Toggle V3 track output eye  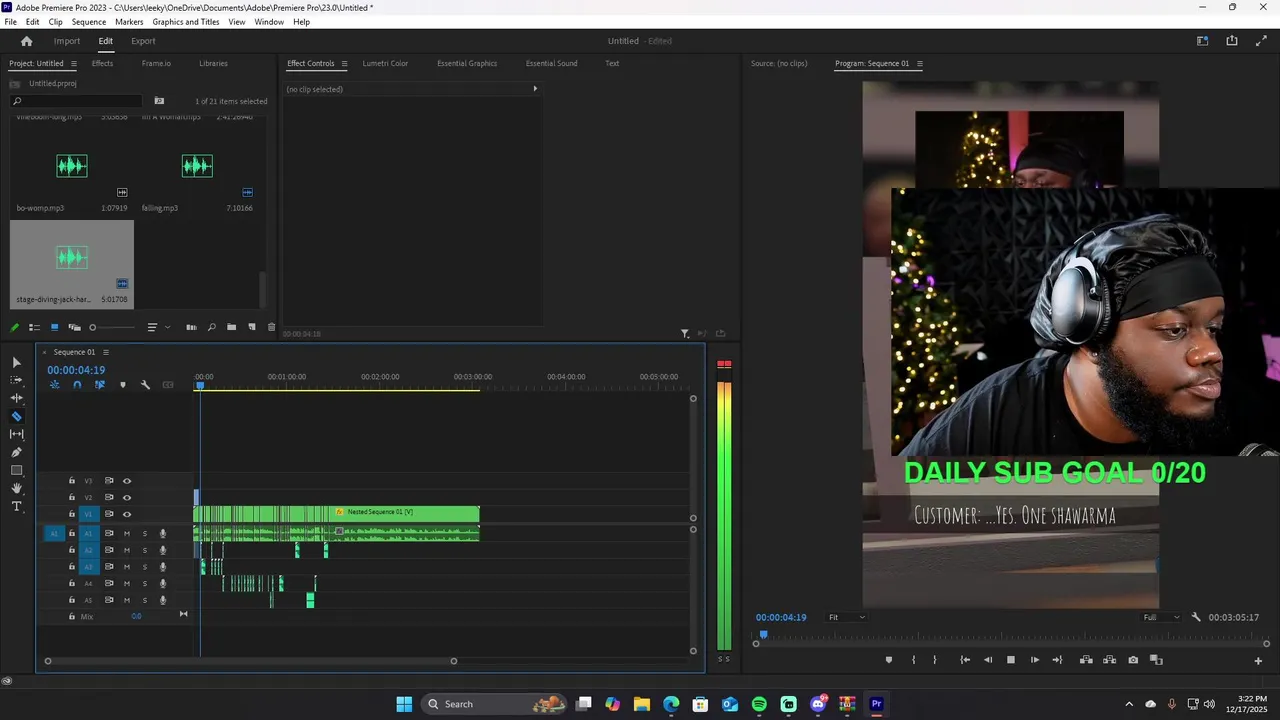click(127, 481)
